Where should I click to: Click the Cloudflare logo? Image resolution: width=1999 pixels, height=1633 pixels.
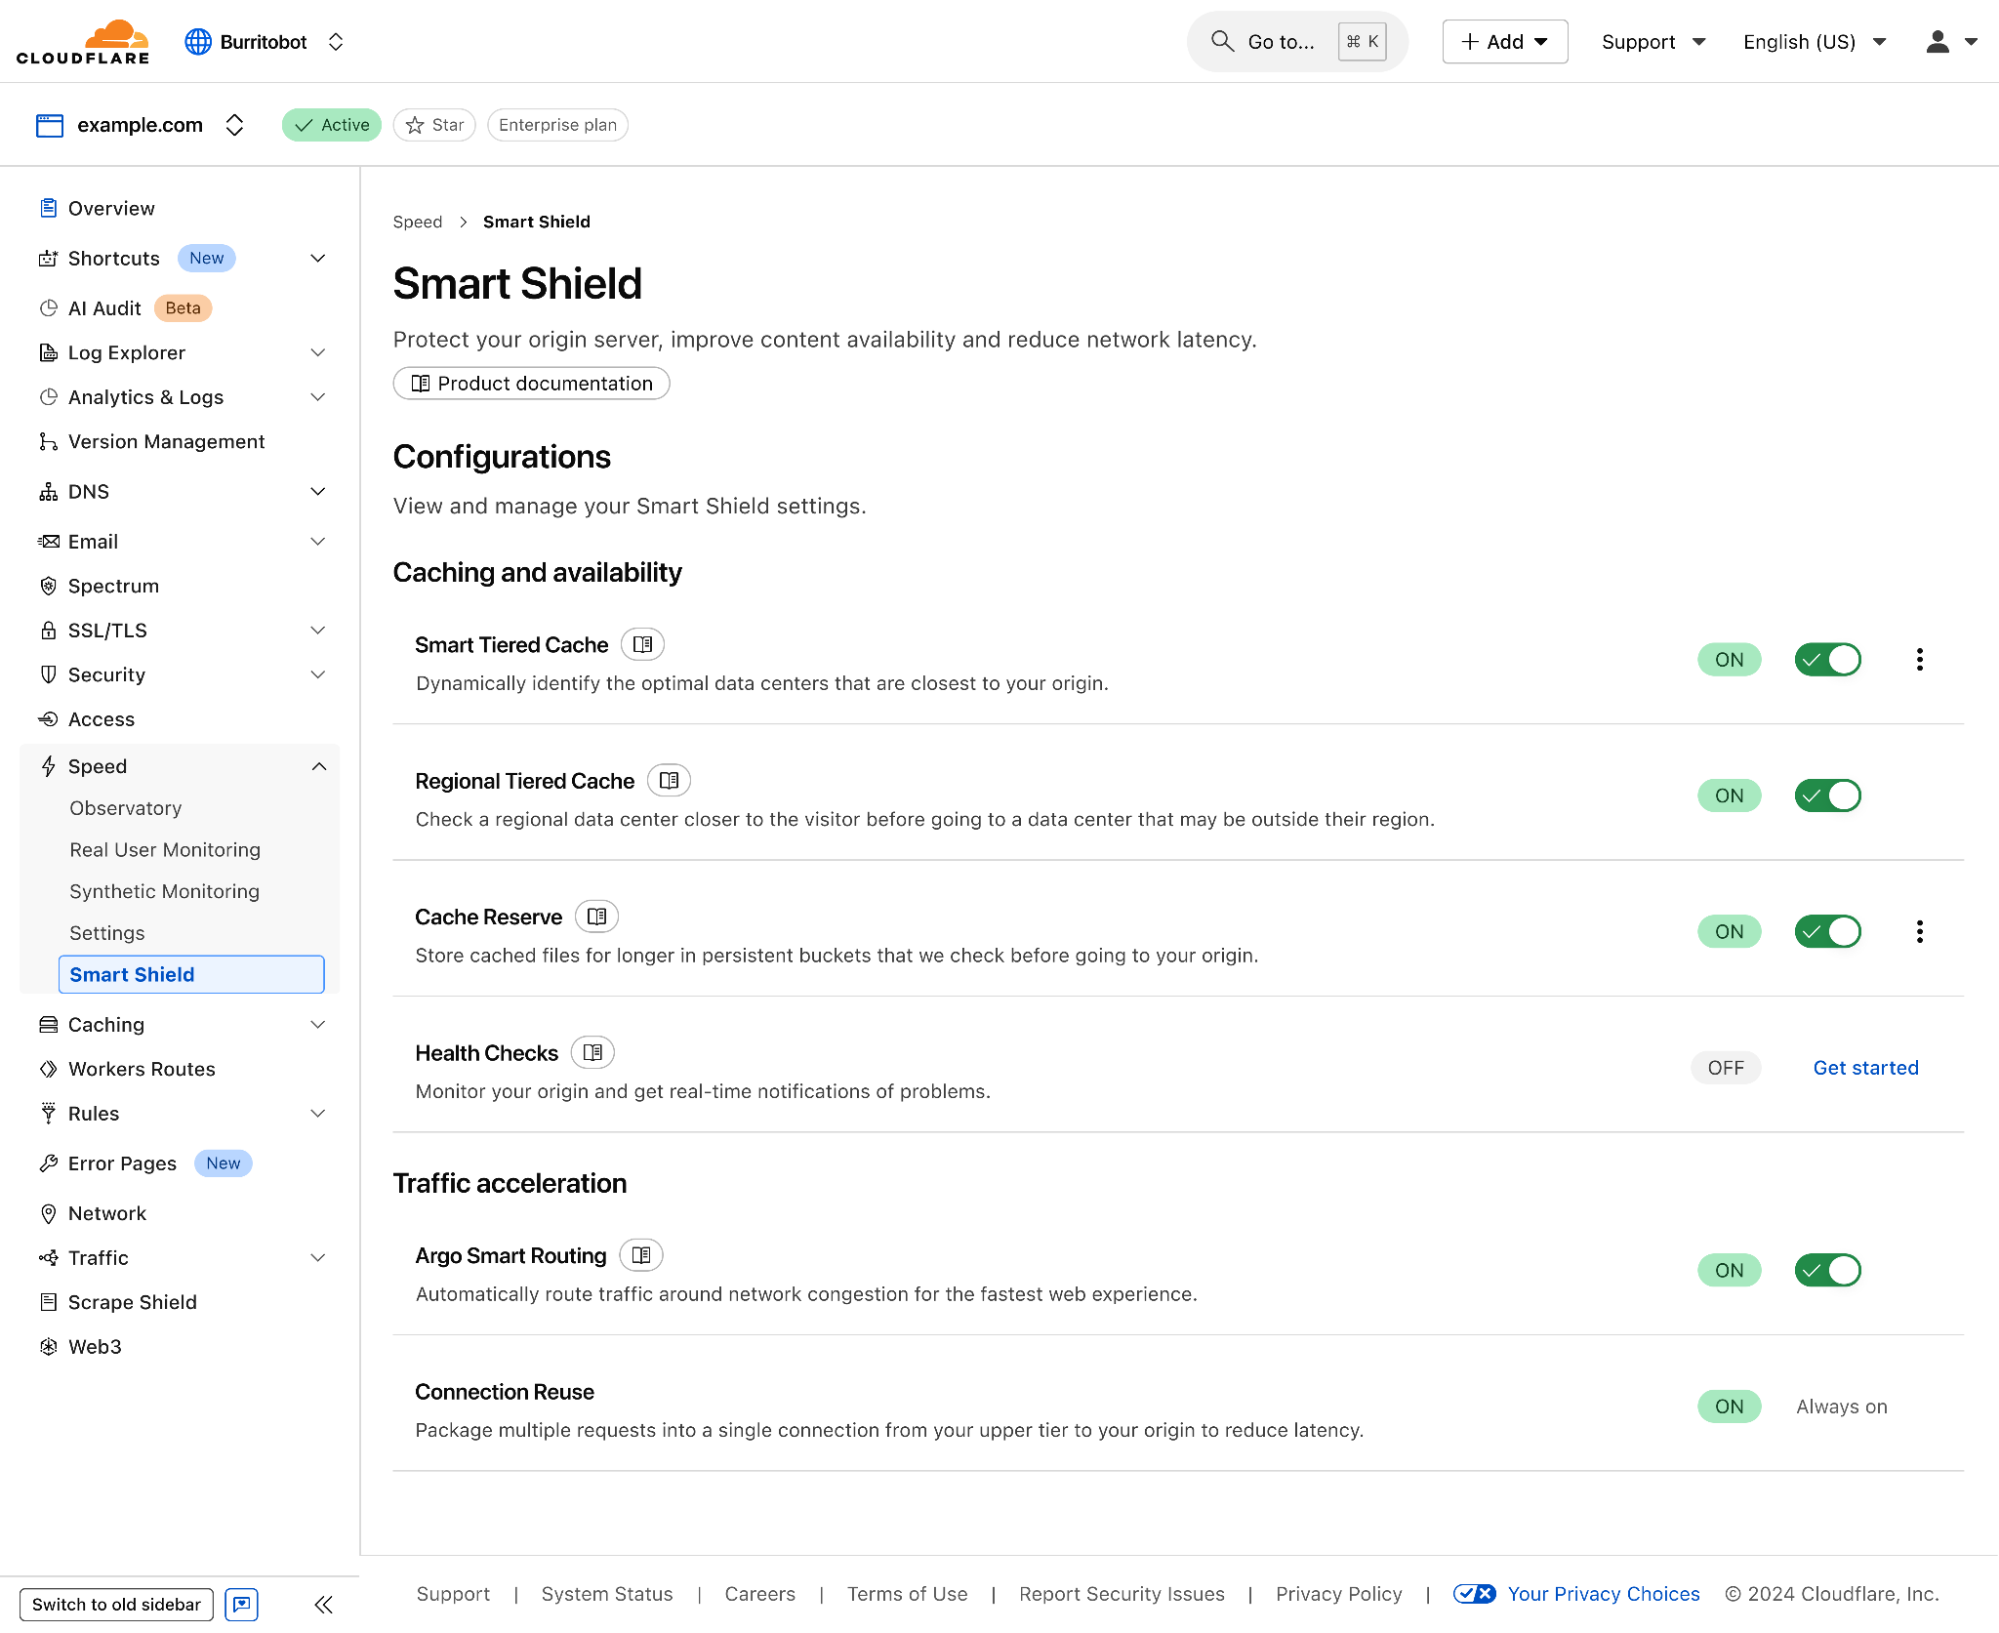coord(83,42)
